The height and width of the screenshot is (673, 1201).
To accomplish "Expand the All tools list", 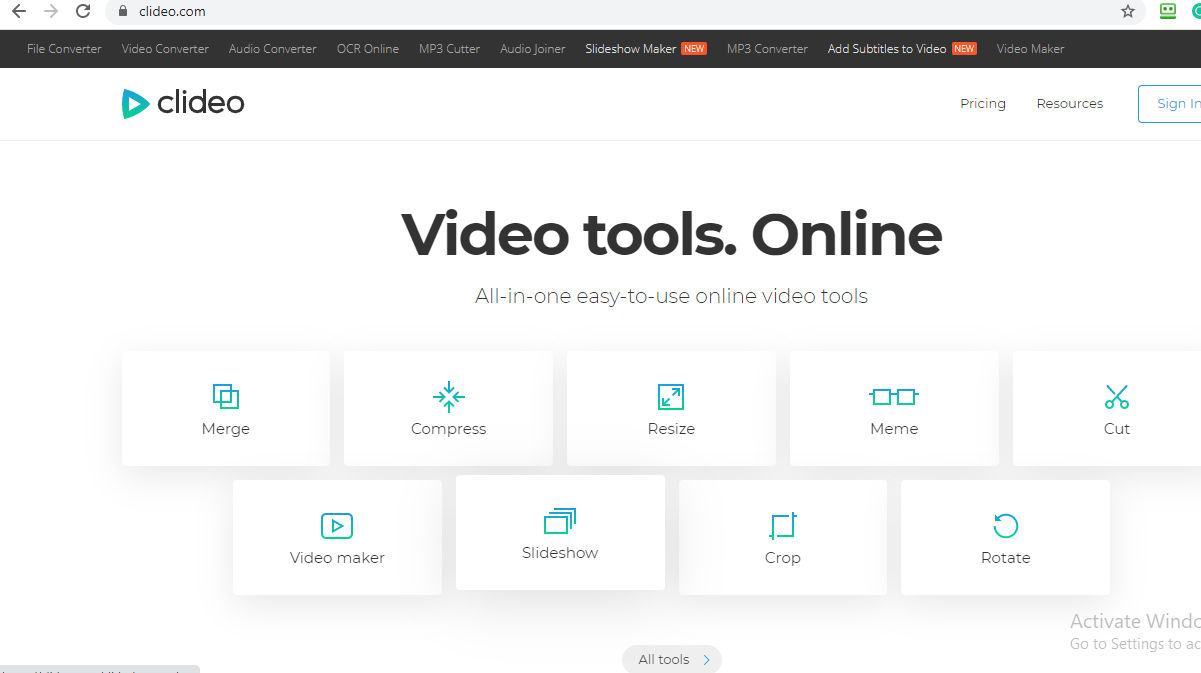I will (672, 659).
